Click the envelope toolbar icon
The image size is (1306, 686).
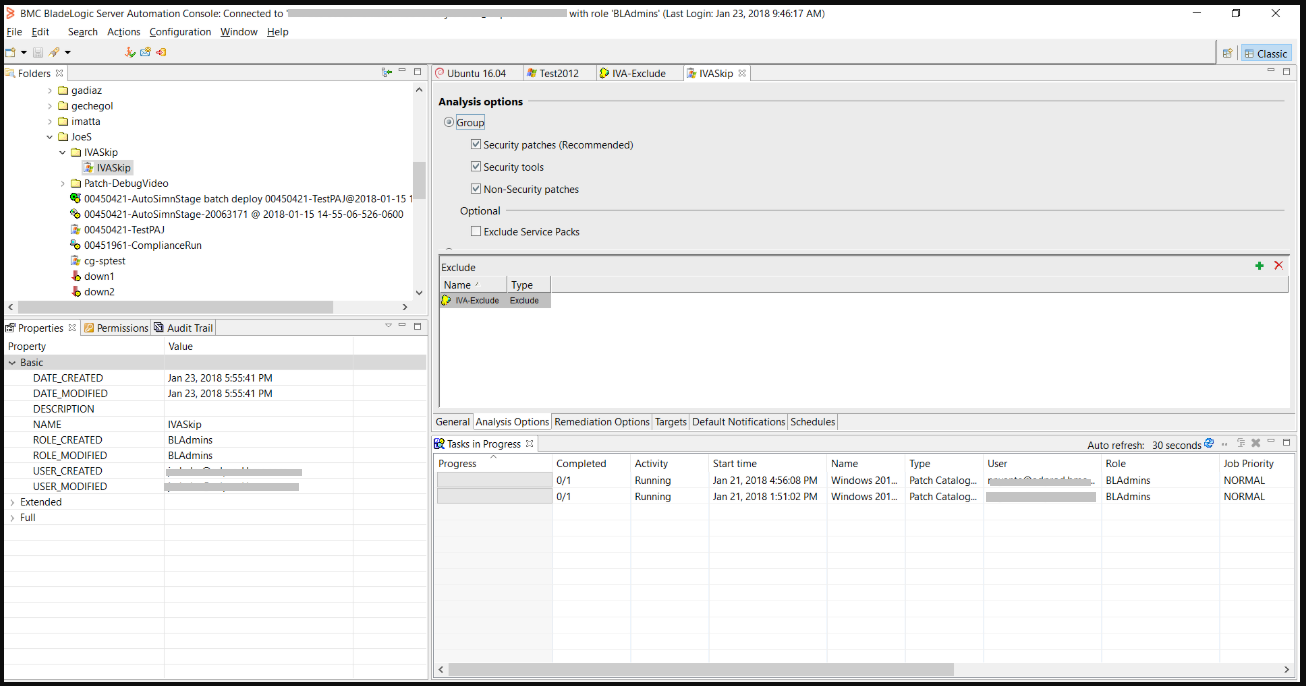coord(145,52)
